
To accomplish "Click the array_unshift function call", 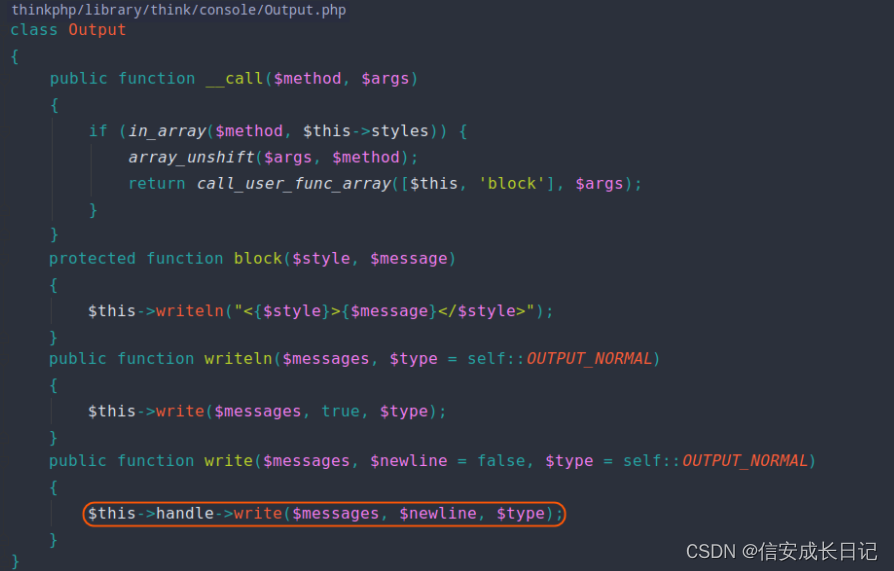I will 191,157.
